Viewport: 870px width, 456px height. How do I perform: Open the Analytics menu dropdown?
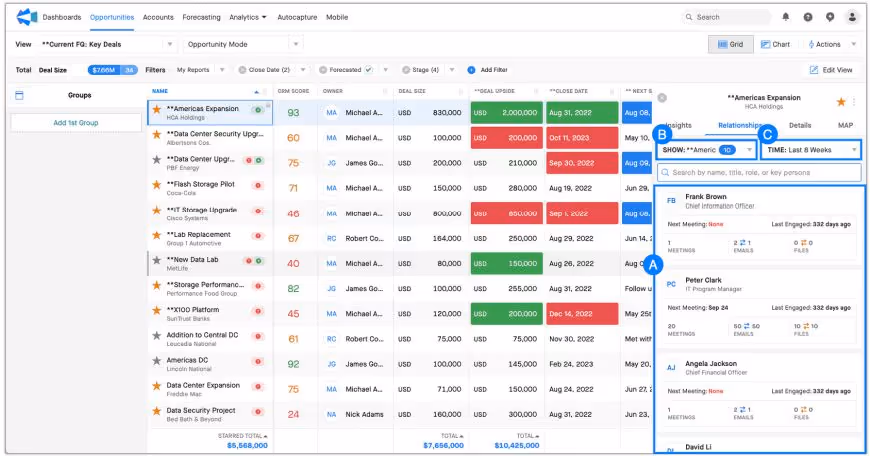point(247,17)
